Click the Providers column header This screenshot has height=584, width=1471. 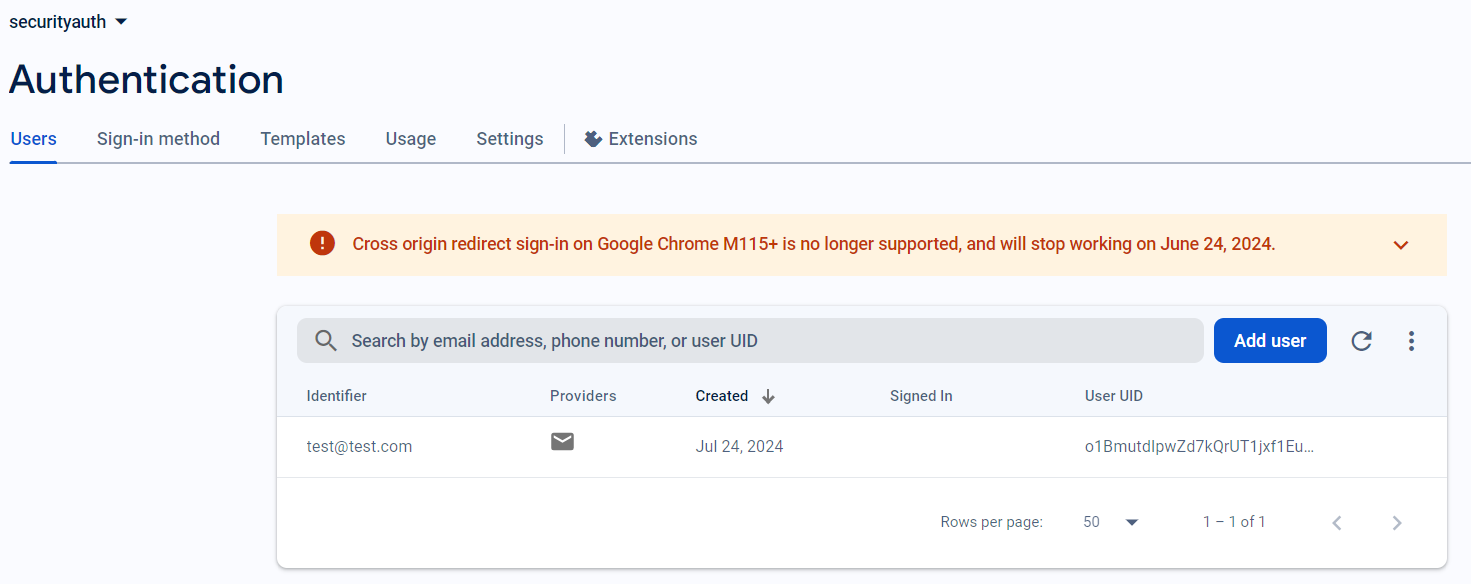(x=583, y=396)
